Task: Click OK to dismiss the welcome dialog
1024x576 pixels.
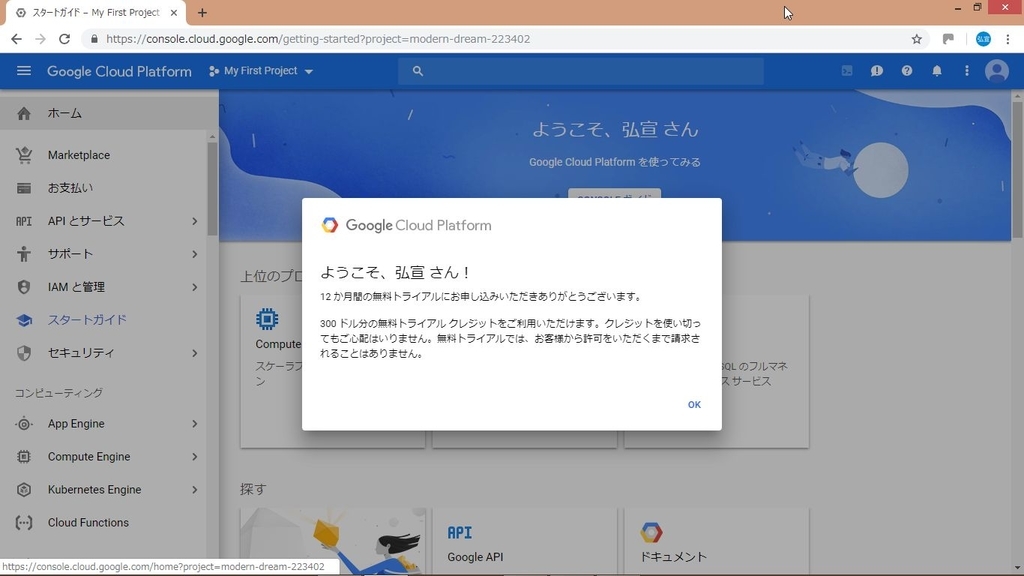Action: (694, 404)
